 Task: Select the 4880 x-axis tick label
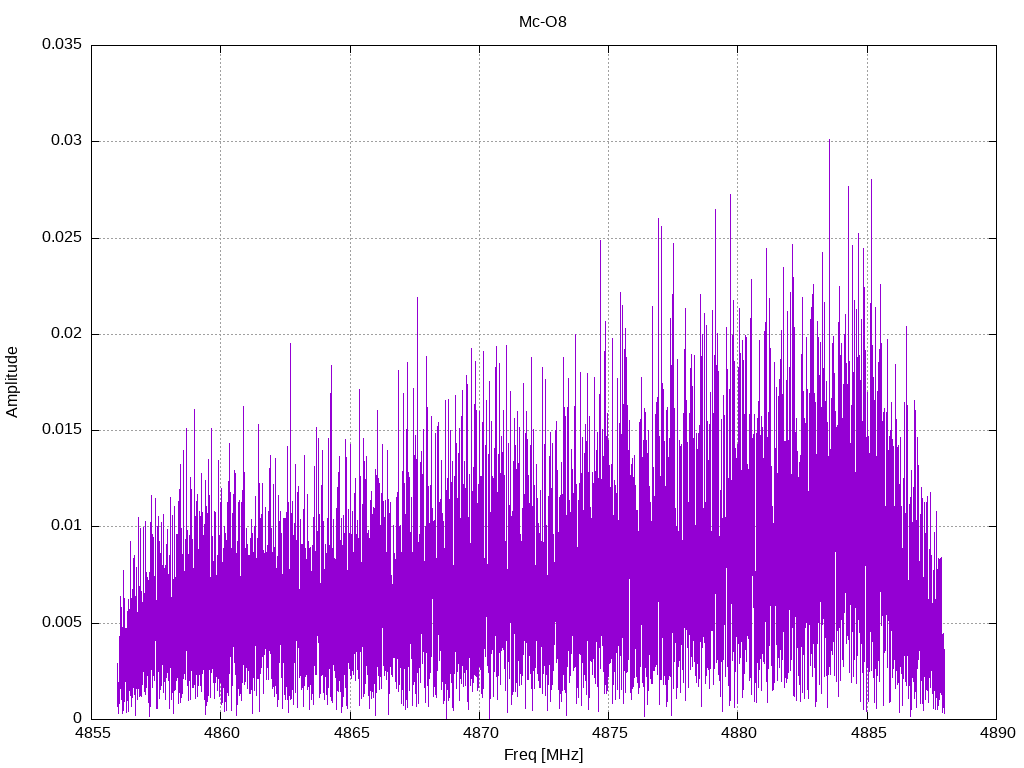738,734
